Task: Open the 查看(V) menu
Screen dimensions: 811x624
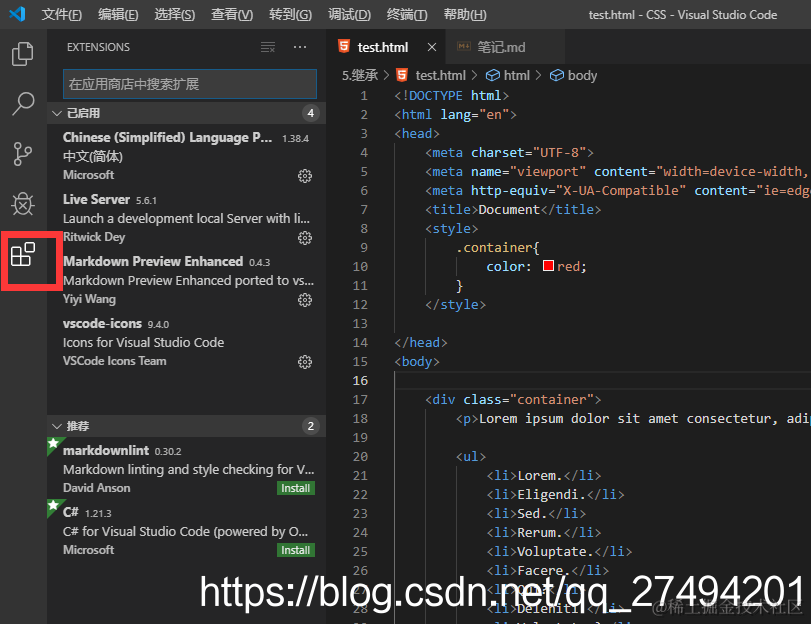Action: [x=232, y=14]
